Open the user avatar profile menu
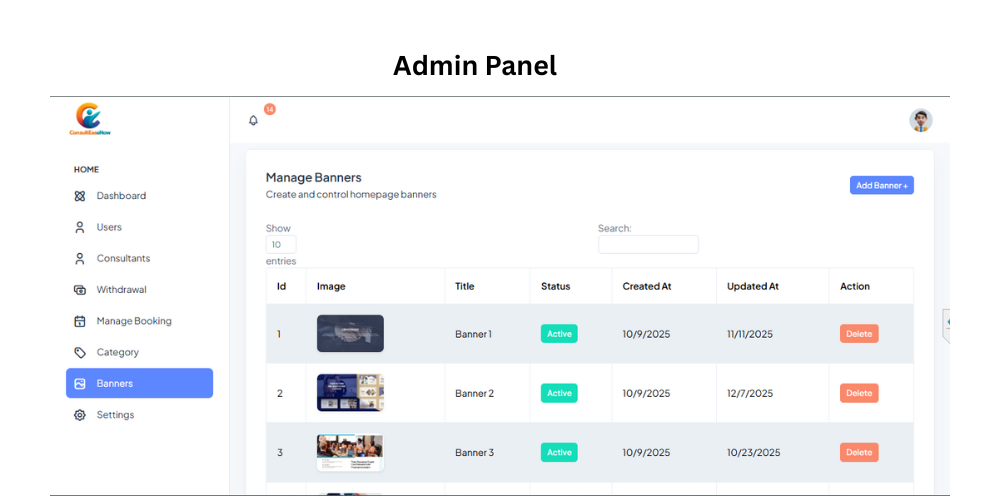1000x500 pixels. pyautogui.click(x=920, y=120)
